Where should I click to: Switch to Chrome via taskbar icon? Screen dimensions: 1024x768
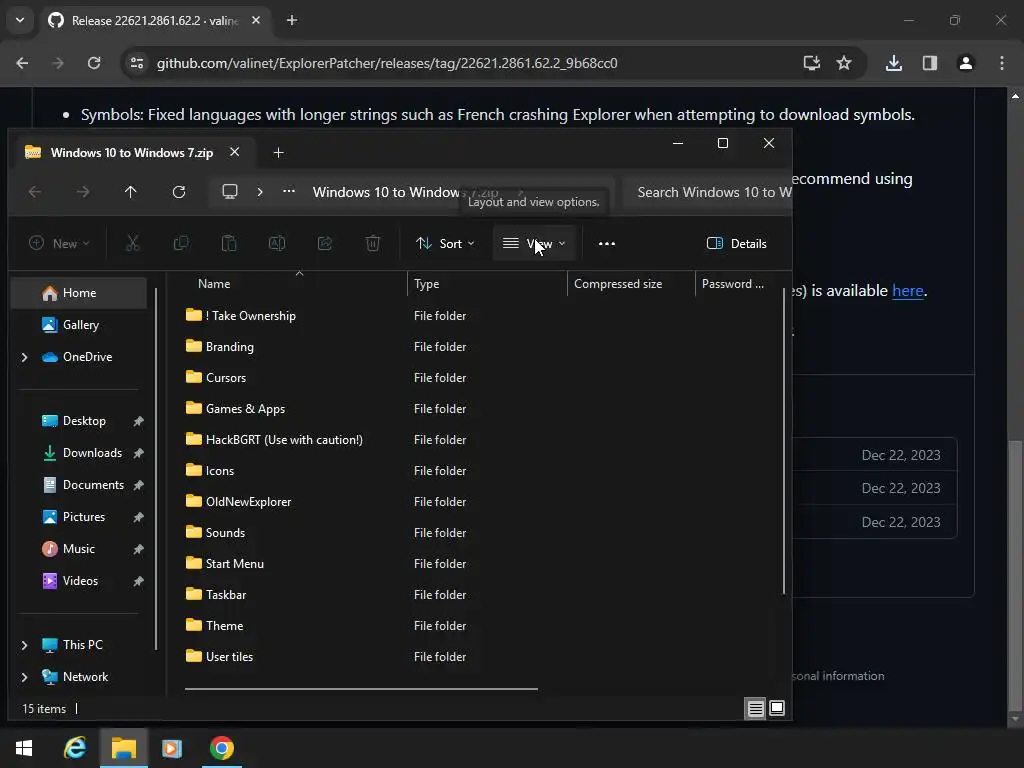[221, 748]
